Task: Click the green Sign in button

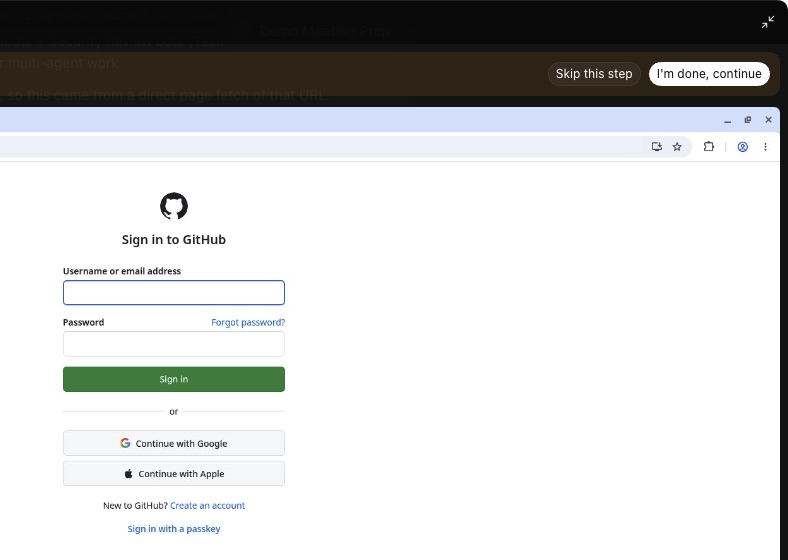Action: pos(174,379)
